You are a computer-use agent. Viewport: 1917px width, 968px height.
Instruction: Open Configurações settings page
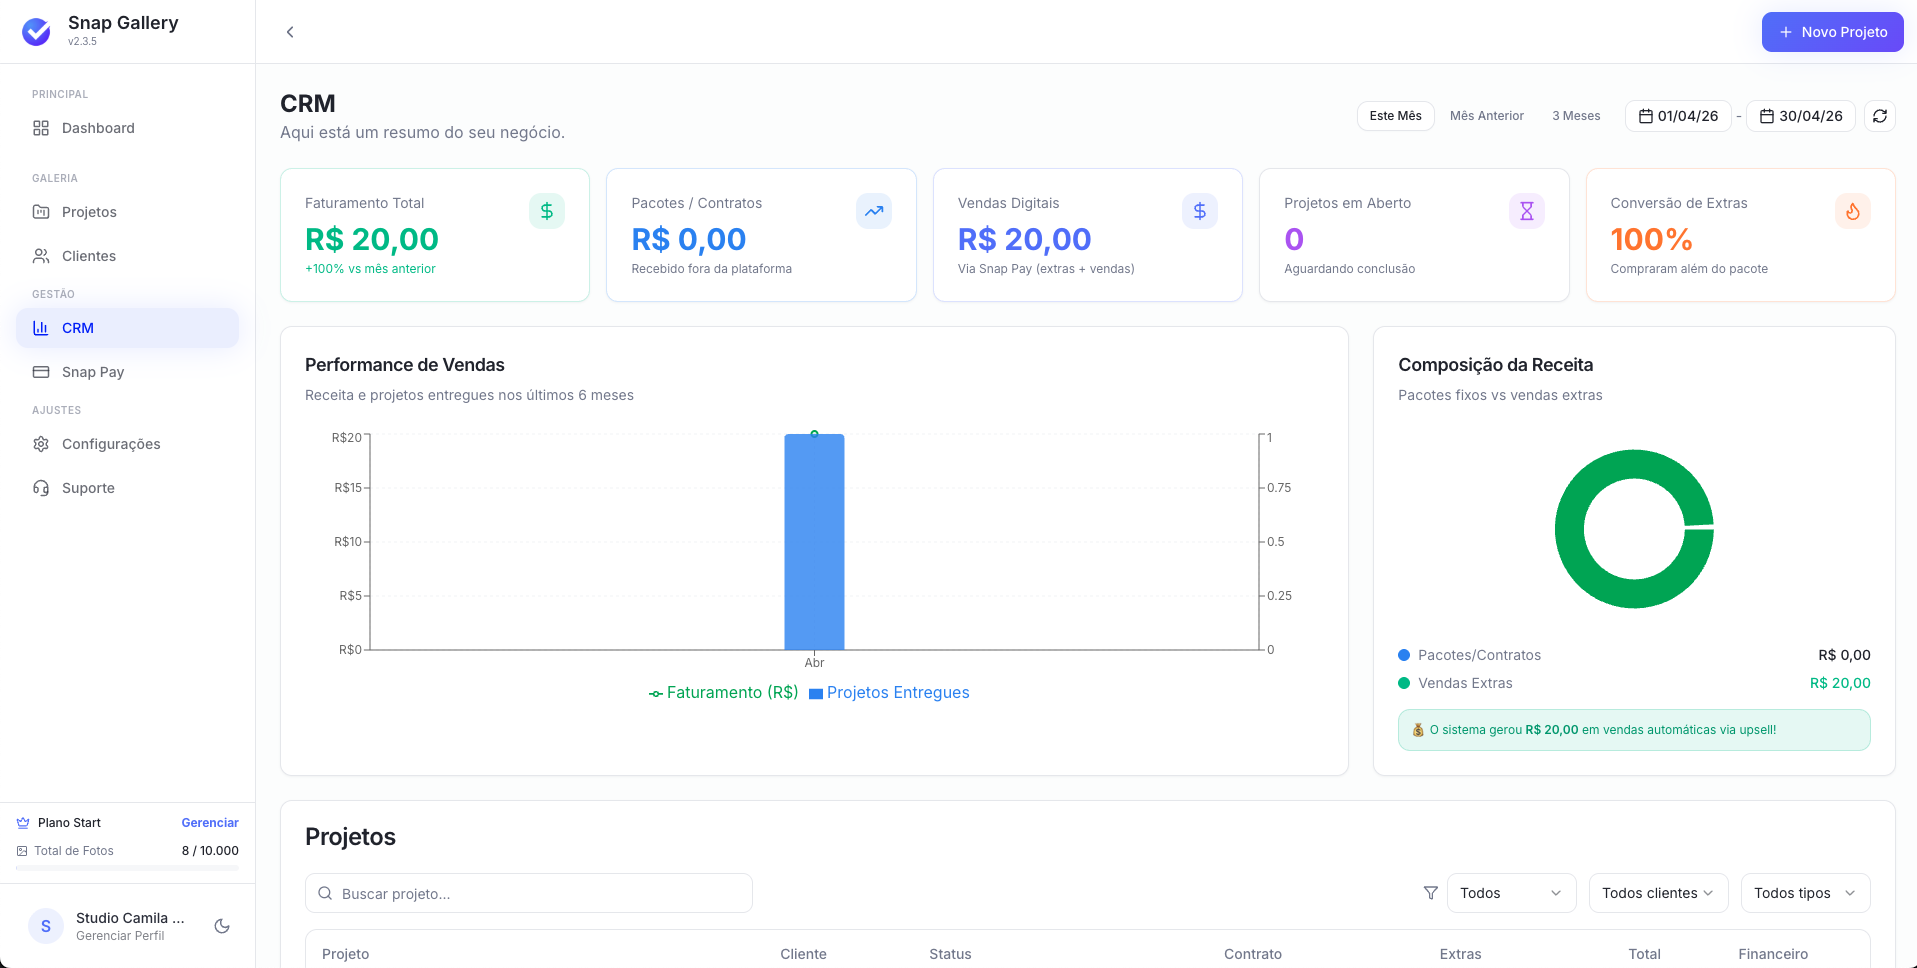127,444
